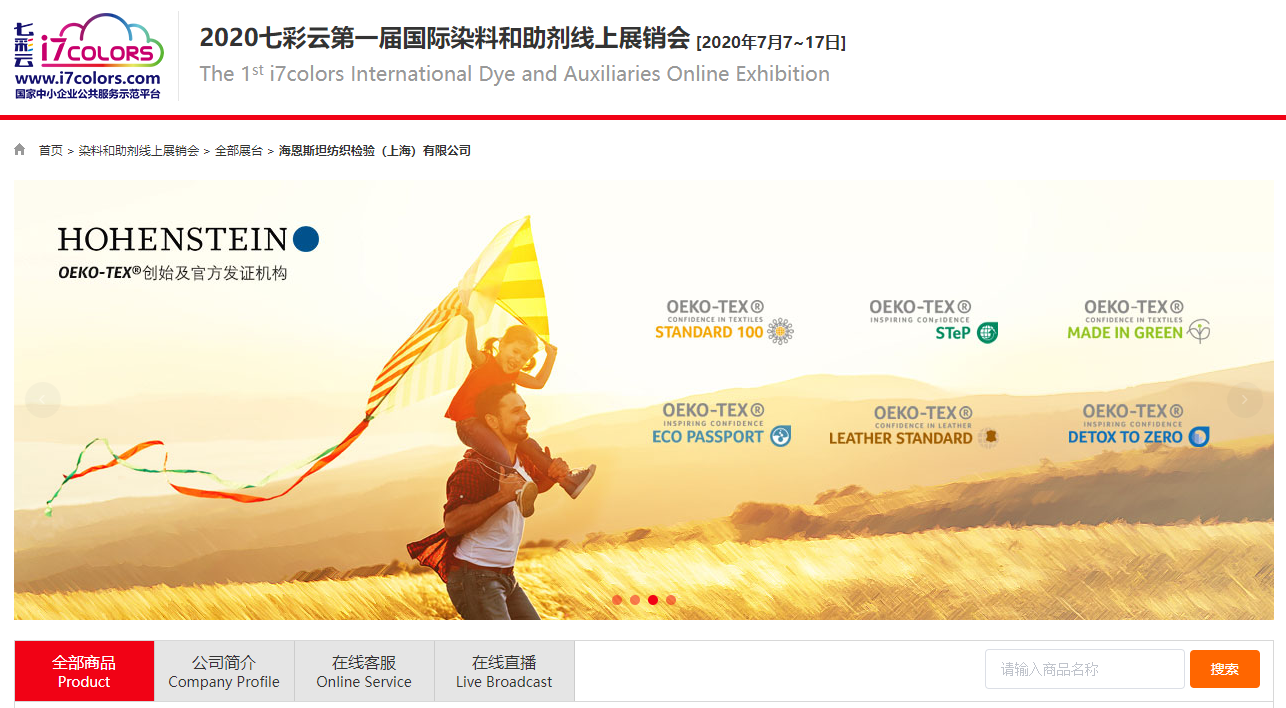Click the orange 搜索 search button
Screen dimensions: 1286x708
coord(1225,669)
